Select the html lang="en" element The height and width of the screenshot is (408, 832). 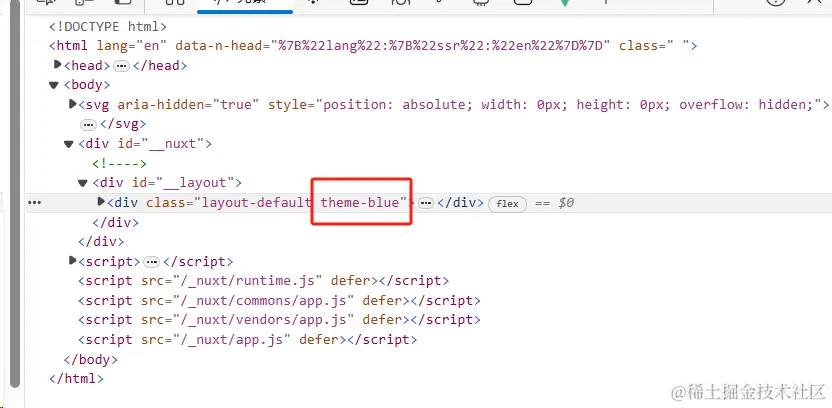(x=373, y=46)
